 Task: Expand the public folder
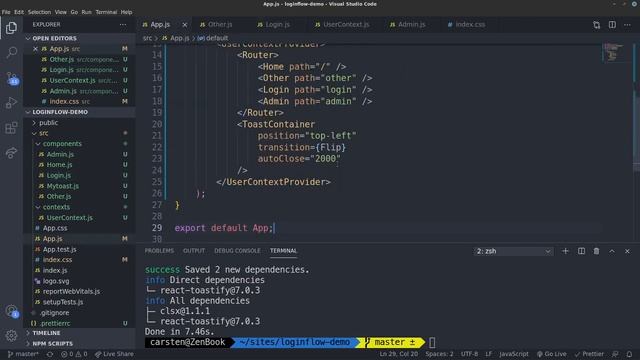(49, 122)
